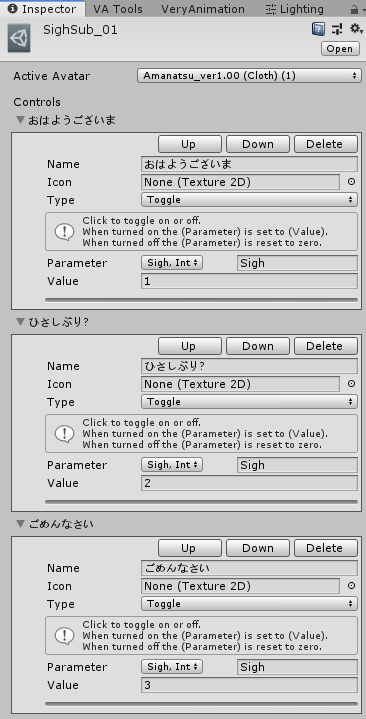Delete the おはようございま control

[x=326, y=144]
